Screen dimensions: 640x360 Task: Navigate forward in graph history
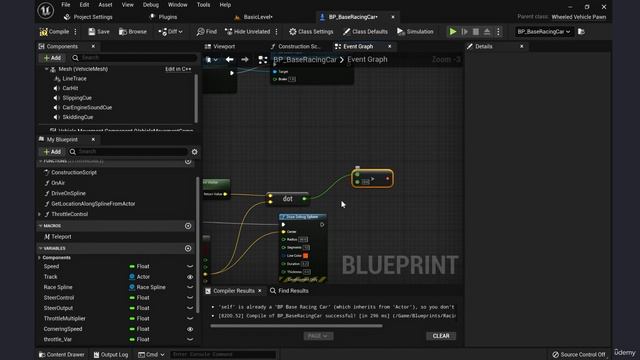point(244,60)
